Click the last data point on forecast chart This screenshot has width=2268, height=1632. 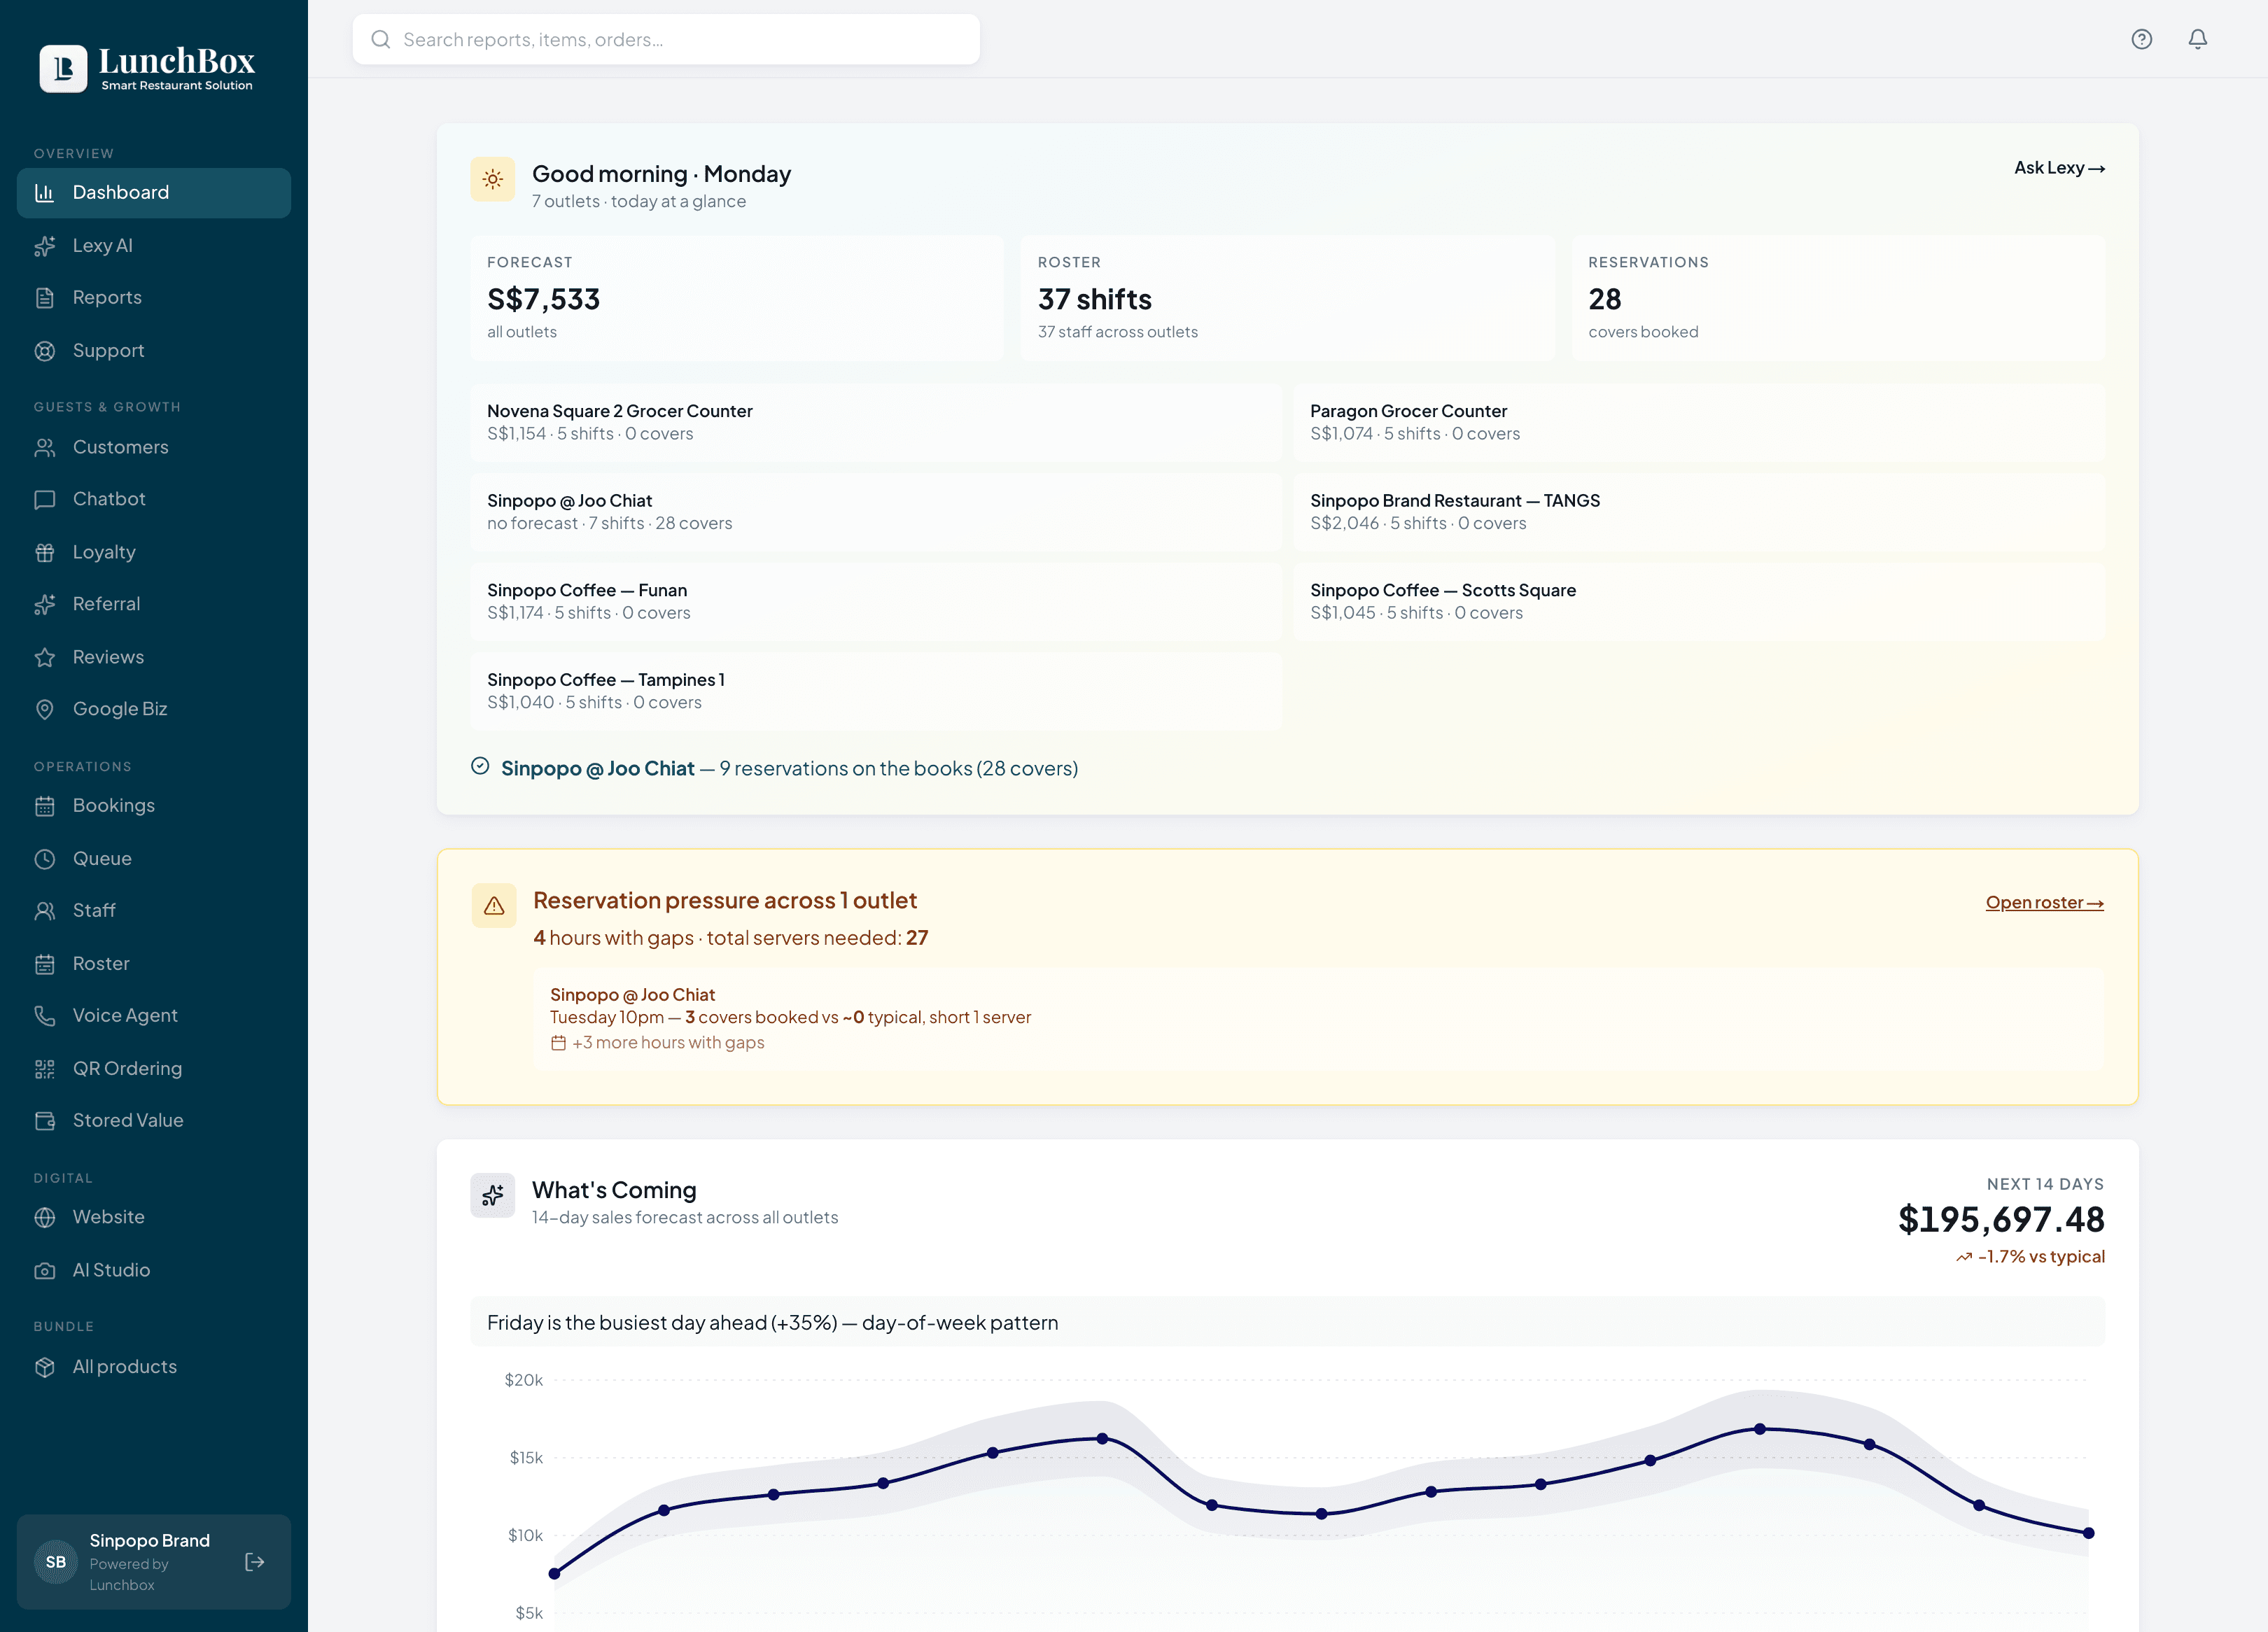click(x=2088, y=1533)
